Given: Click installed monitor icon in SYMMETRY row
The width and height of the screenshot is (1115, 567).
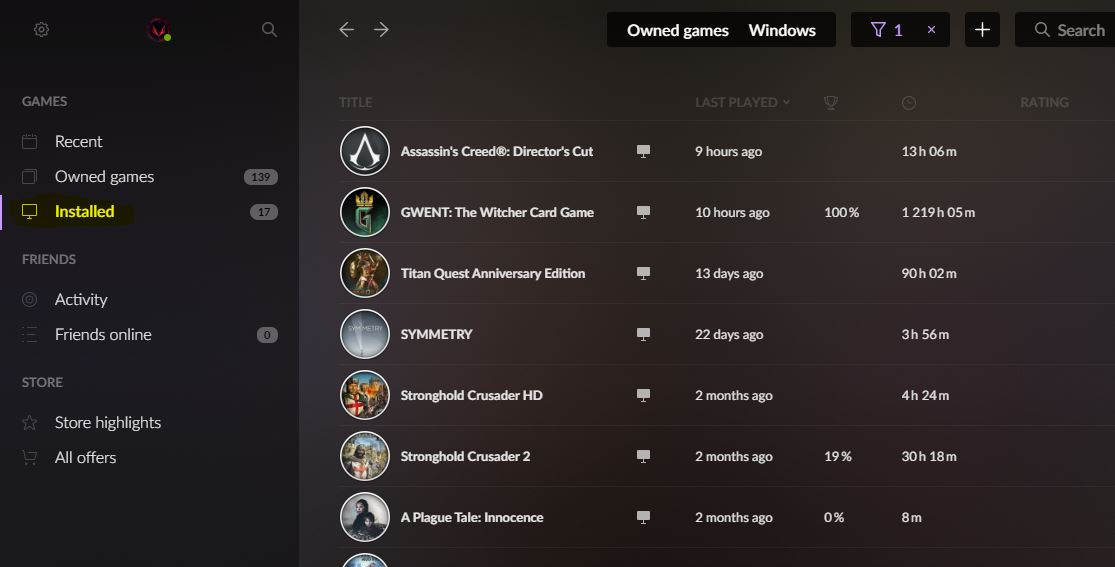Looking at the screenshot, I should pyautogui.click(x=643, y=334).
